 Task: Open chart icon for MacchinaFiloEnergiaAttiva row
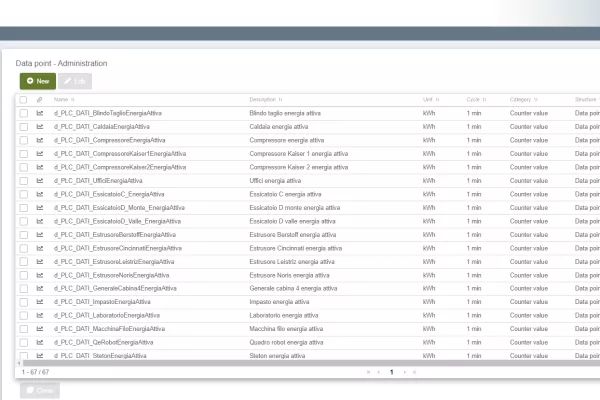coord(40,328)
